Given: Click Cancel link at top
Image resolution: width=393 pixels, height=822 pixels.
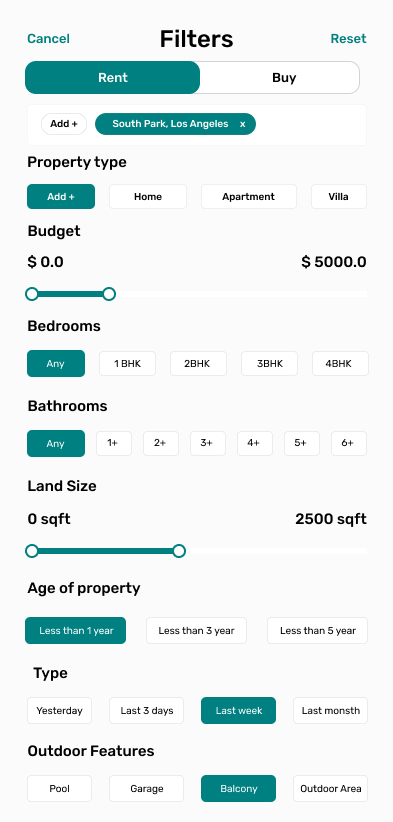Looking at the screenshot, I should coord(48,39).
